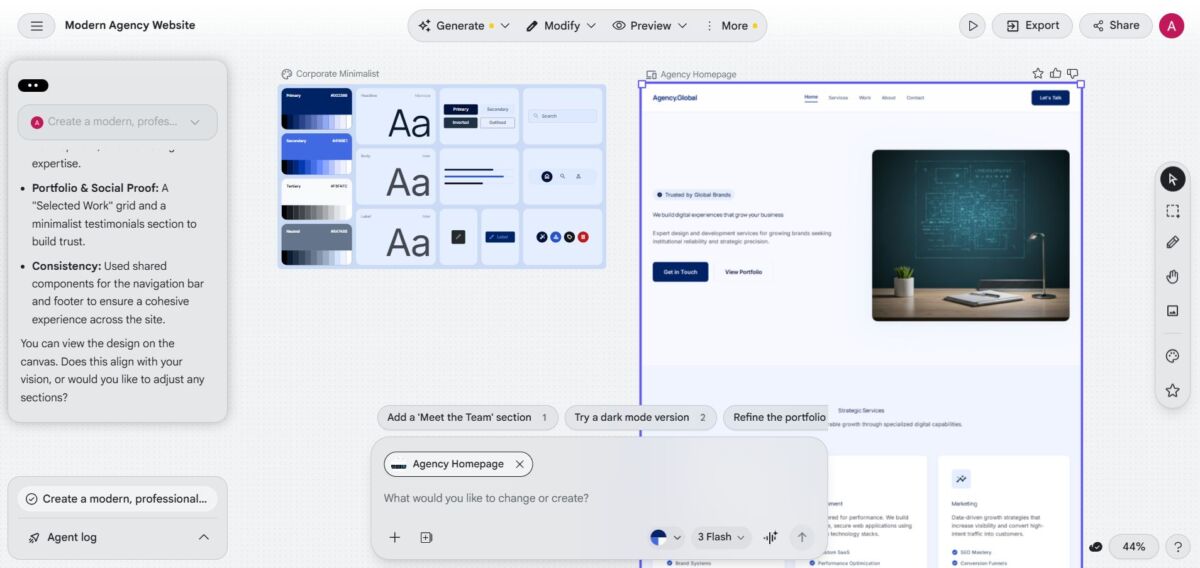Click the rocket icon beside Agent log

click(x=33, y=537)
